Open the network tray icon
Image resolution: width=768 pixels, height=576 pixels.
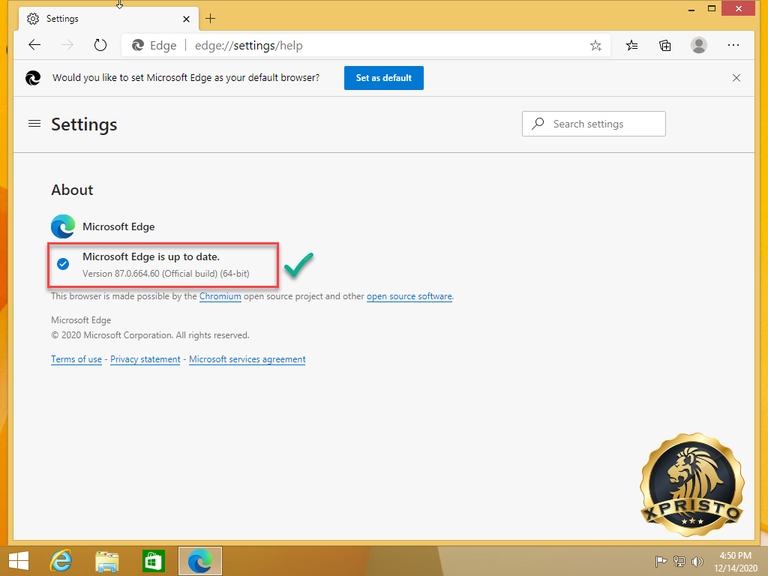[679, 562]
